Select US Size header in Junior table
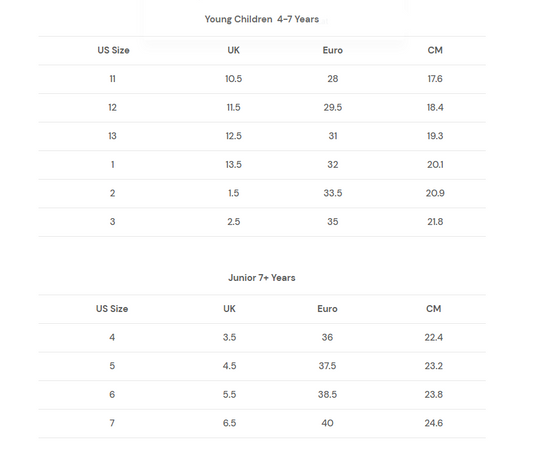Viewport: 533px width, 468px height. 112,309
